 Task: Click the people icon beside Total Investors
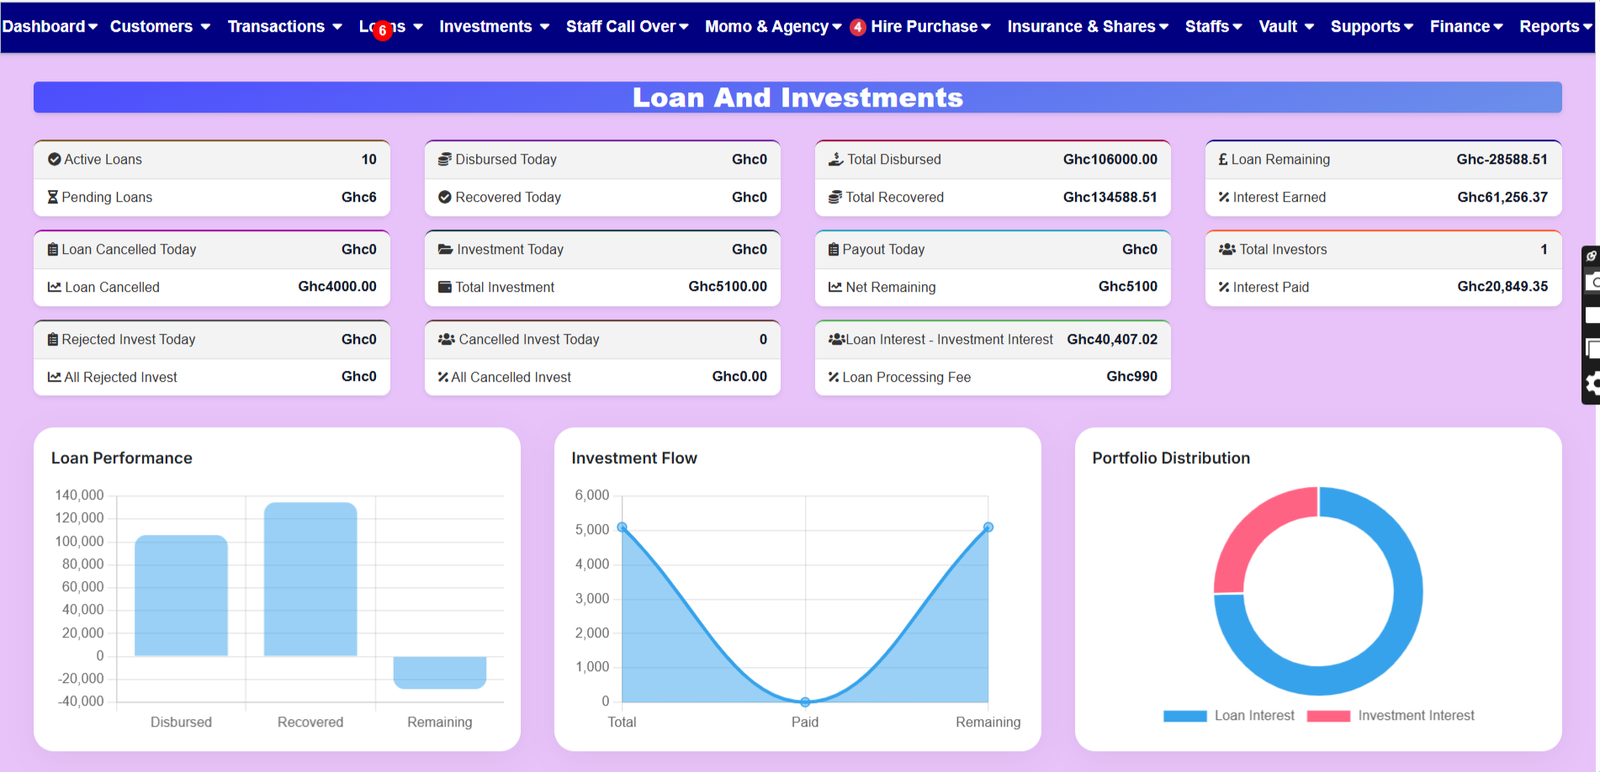(x=1227, y=249)
